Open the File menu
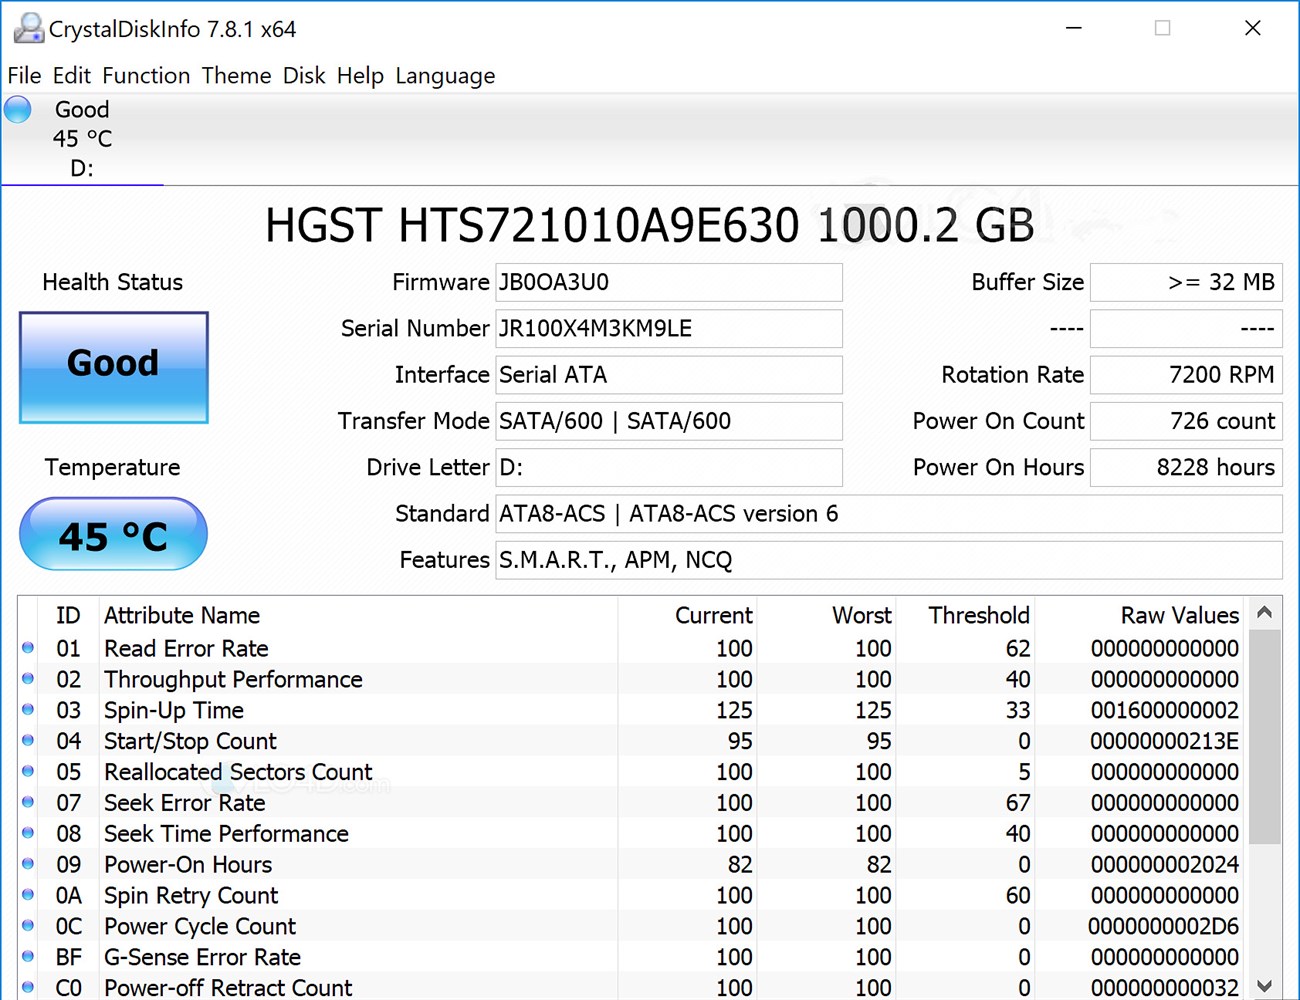 24,76
